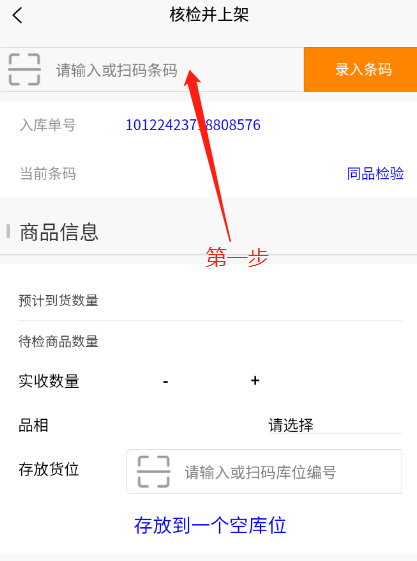Tap the barcode scan icon beside 请输入或扫码条码
The height and width of the screenshot is (561, 417).
(x=24, y=69)
